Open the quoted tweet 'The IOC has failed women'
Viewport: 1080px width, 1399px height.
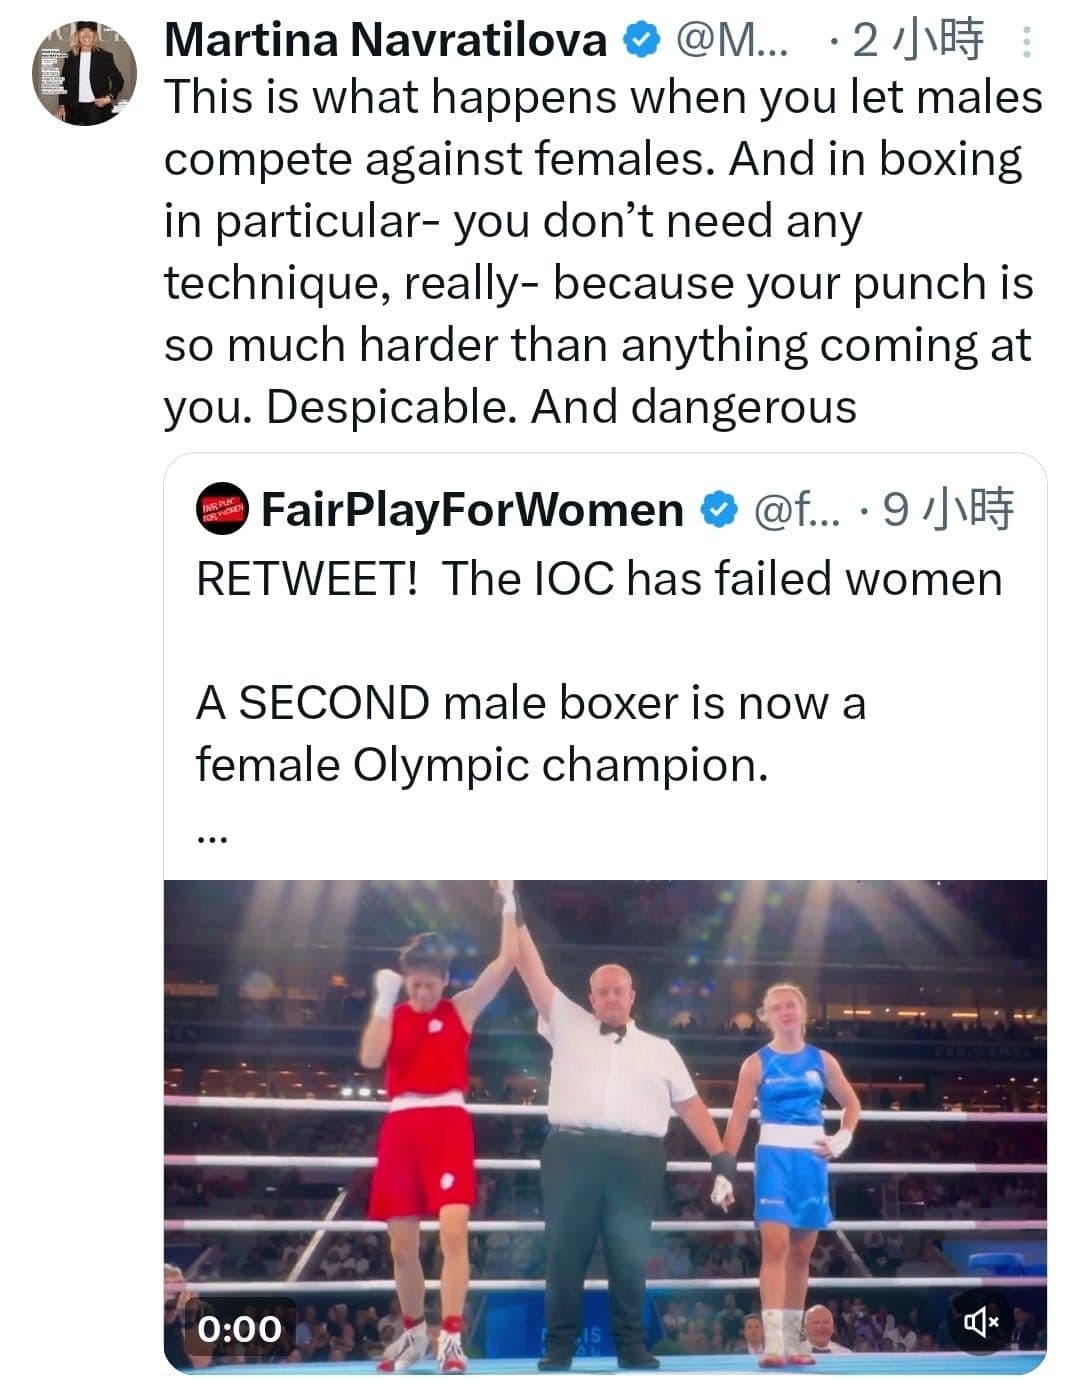point(599,578)
